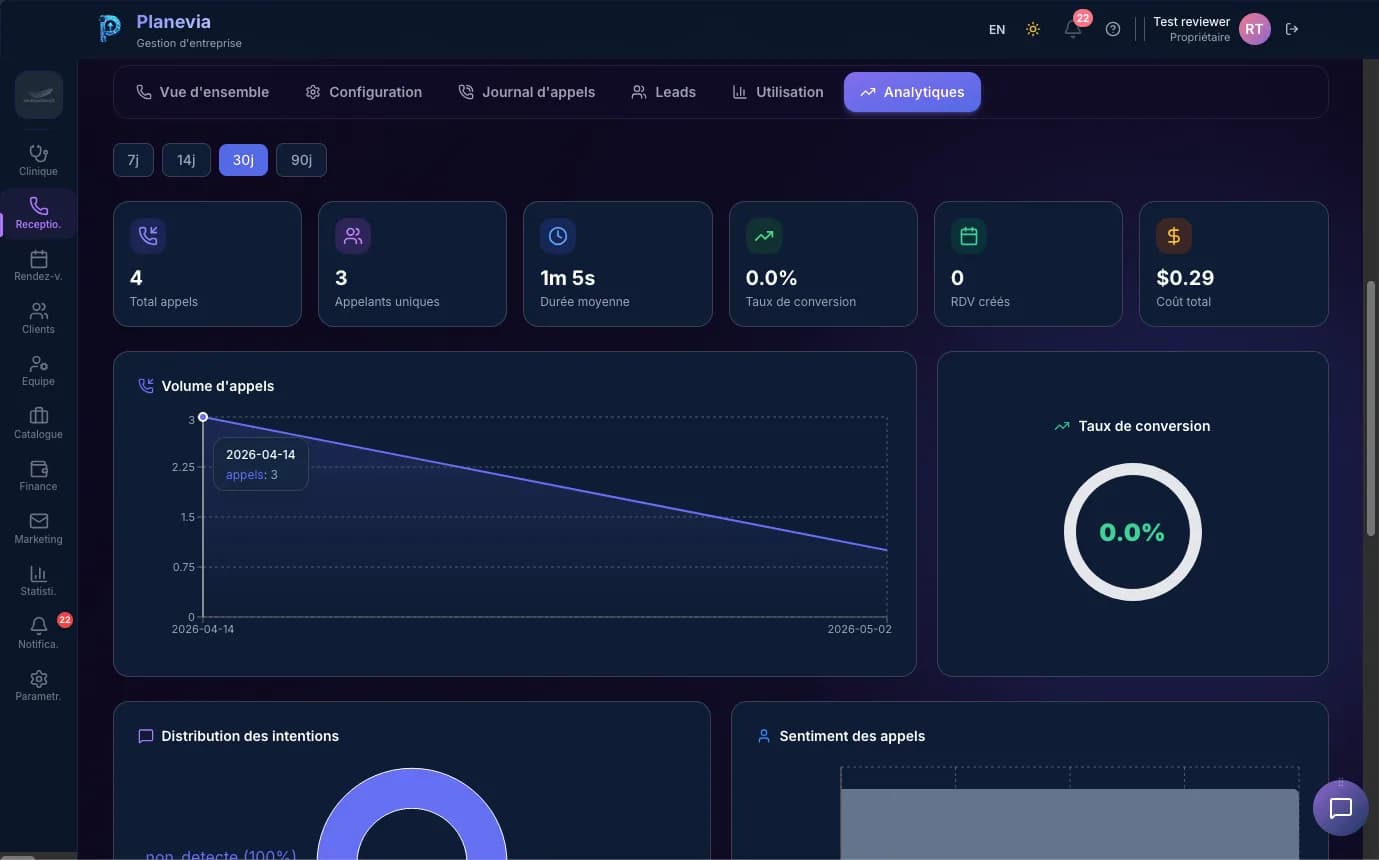
Task: Toggle the light/dark theme sun icon
Action: point(1033,29)
